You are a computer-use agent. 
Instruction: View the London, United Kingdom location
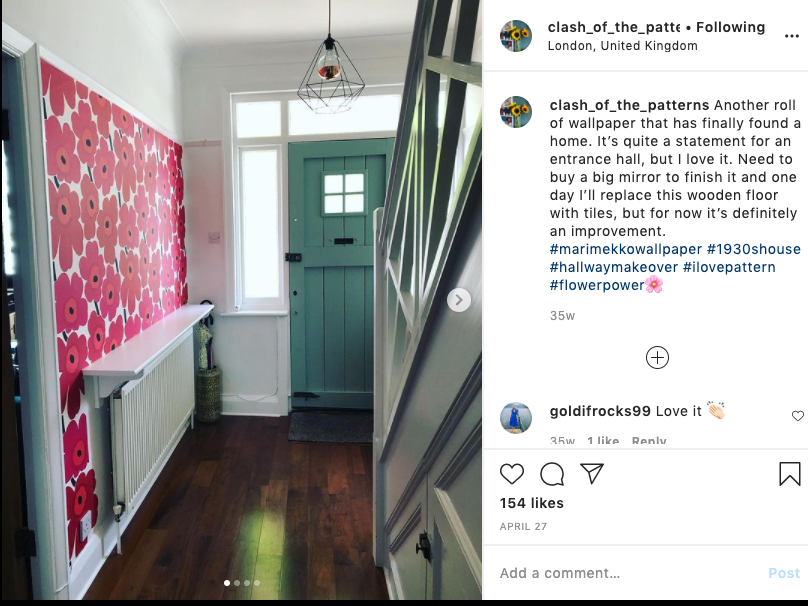[622, 46]
